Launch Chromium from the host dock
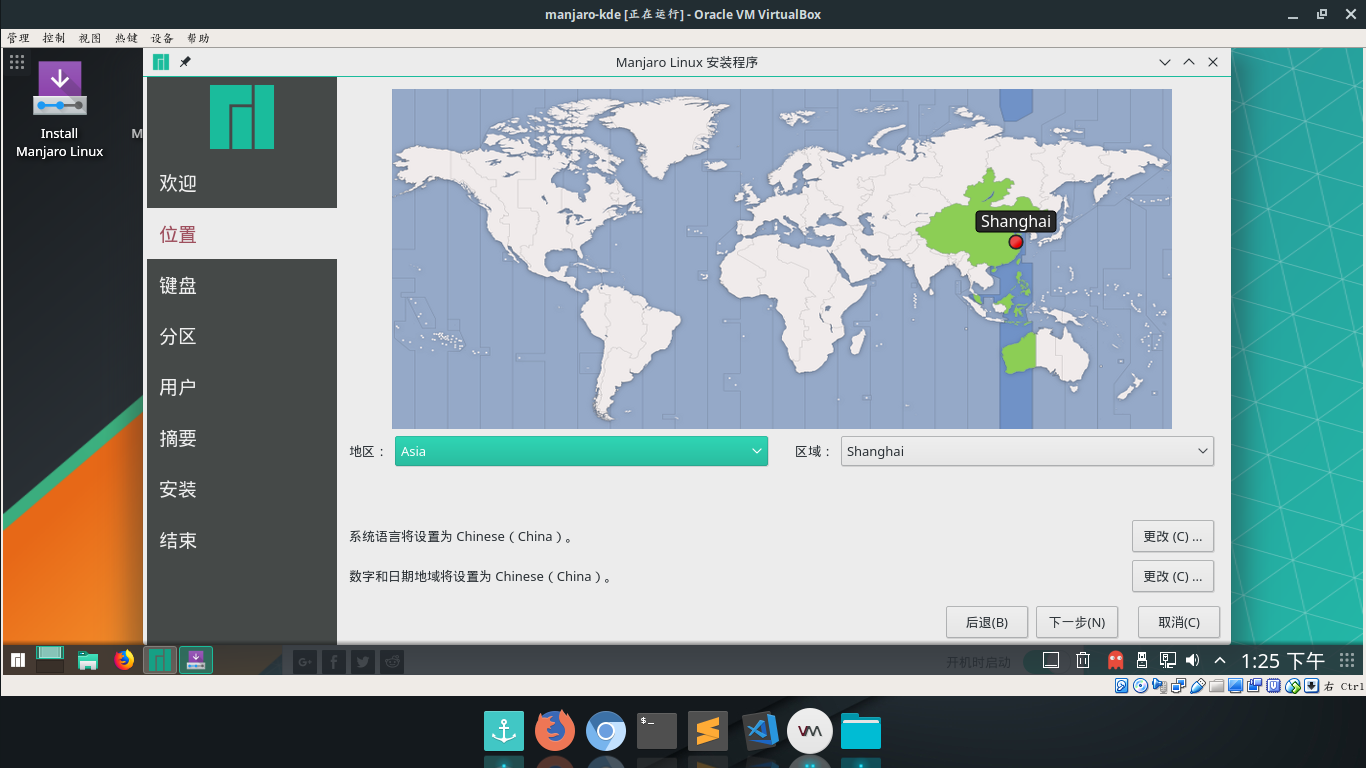Screen dimensions: 1366x768 click(606, 731)
